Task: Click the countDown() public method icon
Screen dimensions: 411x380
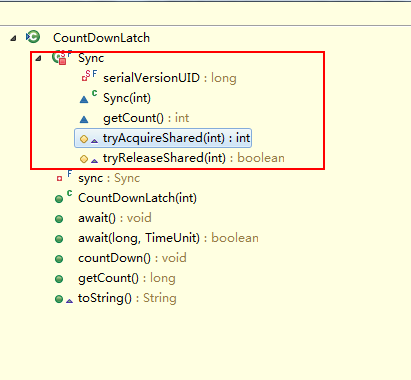Action: (x=59, y=259)
